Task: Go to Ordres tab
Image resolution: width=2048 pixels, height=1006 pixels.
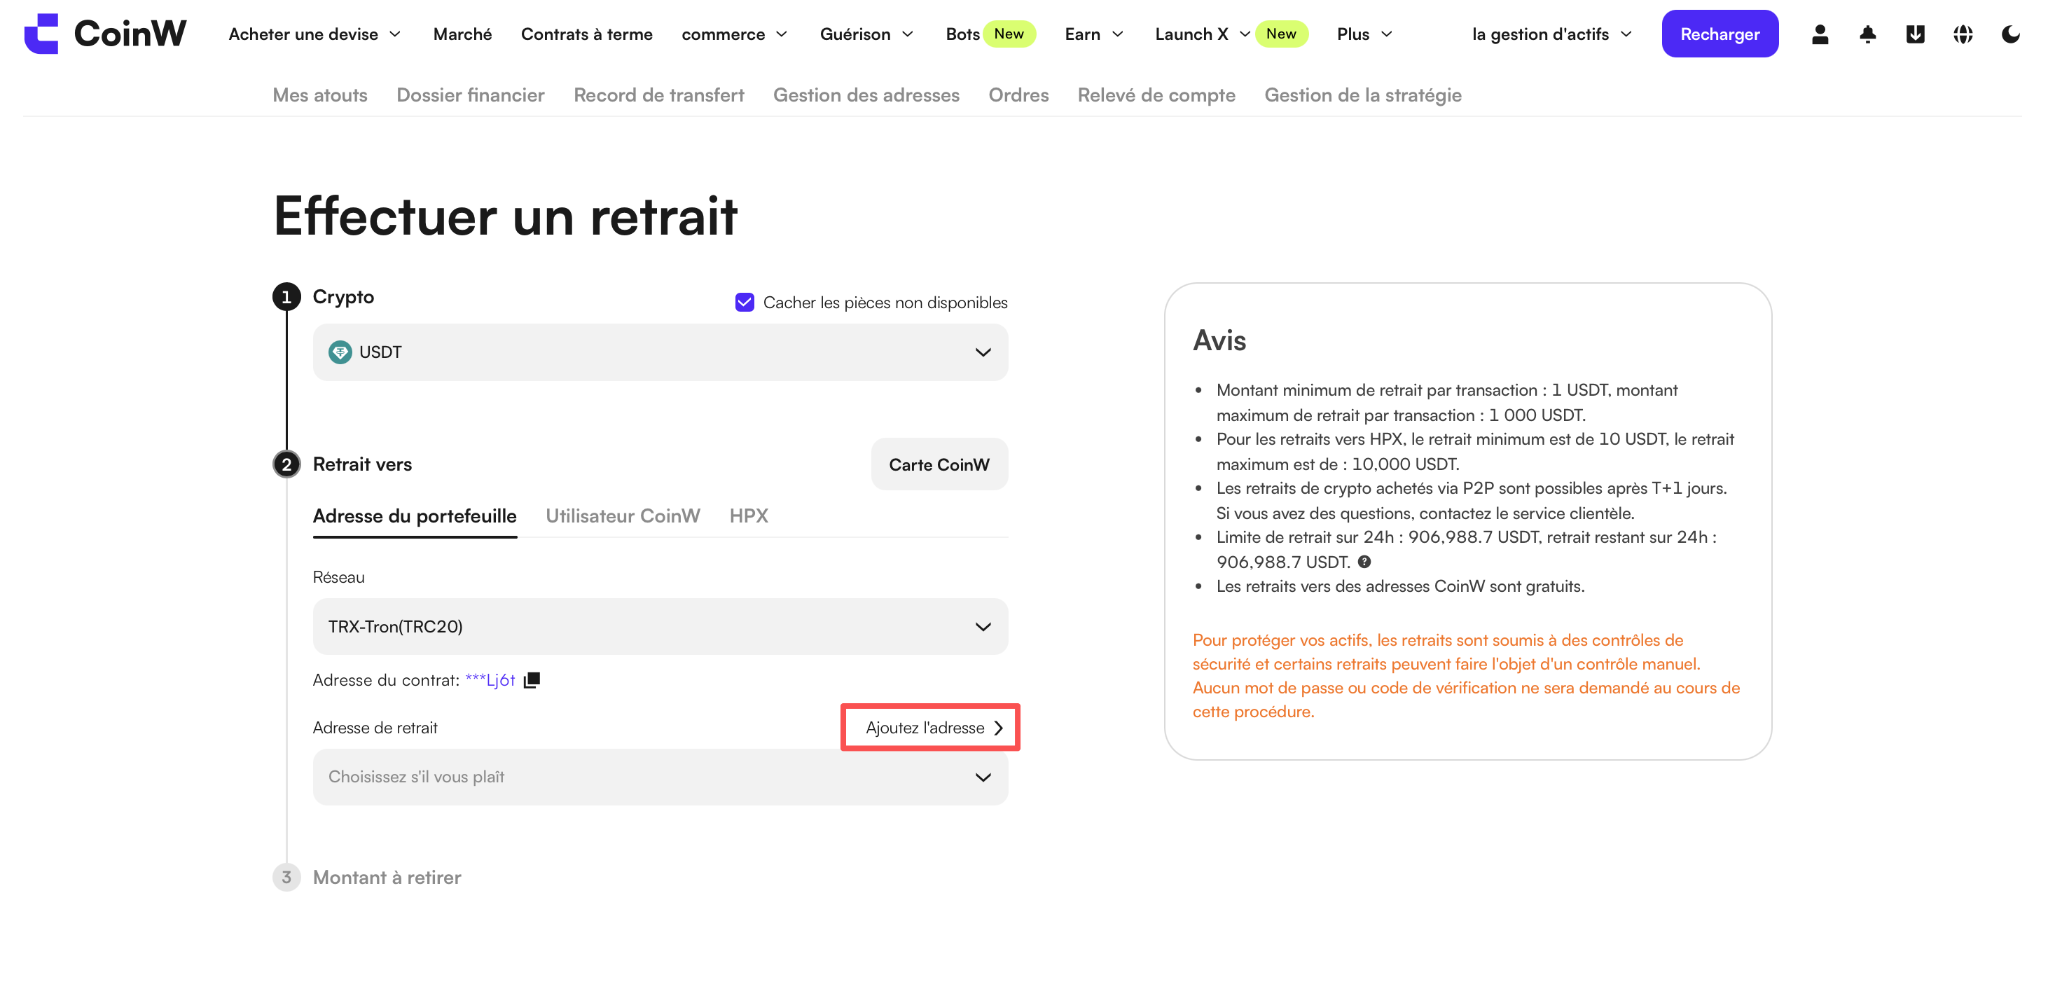Action: coord(1019,95)
